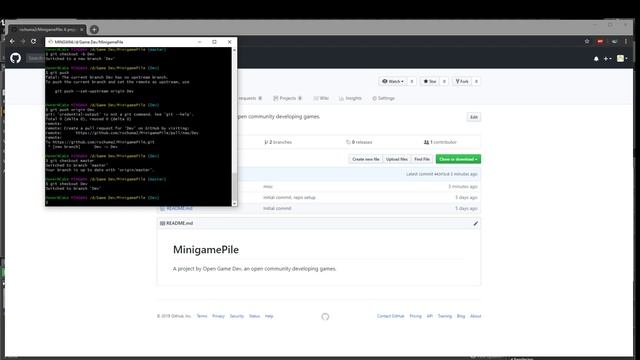Open the Contact GitHub footer link
640x360 pixels.
coord(390,316)
